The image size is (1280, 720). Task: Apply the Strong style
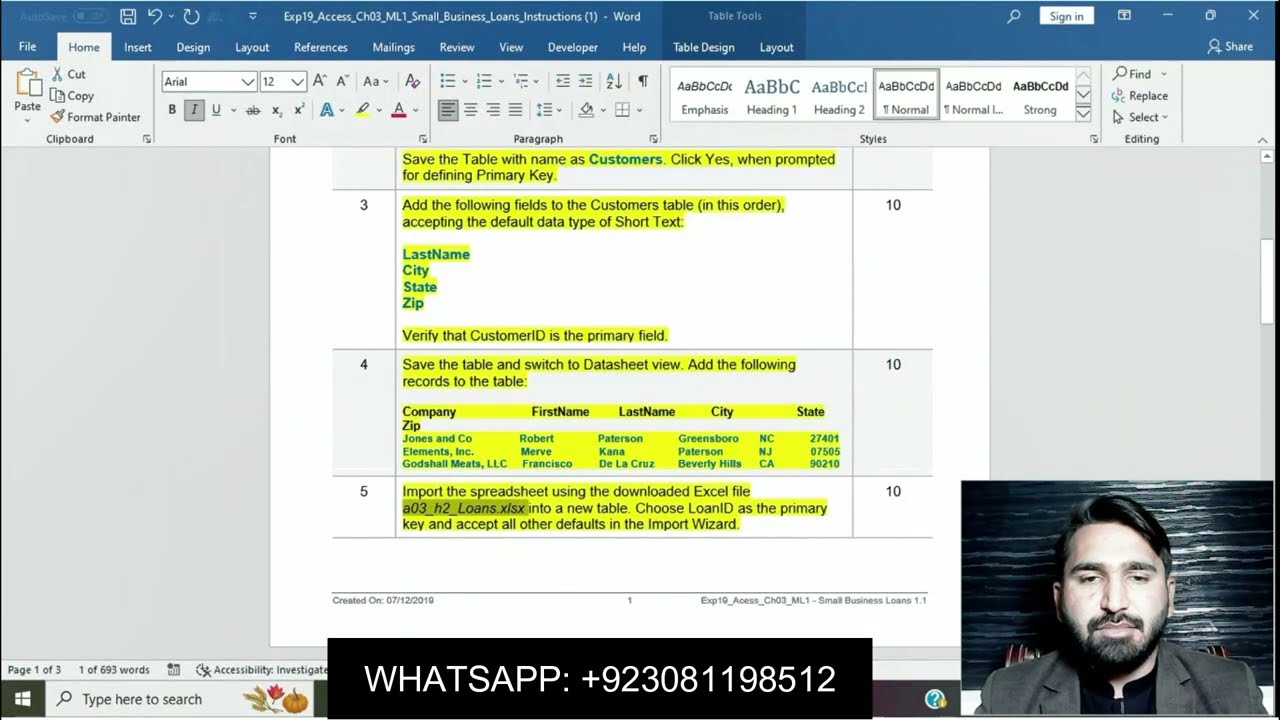pos(1040,95)
